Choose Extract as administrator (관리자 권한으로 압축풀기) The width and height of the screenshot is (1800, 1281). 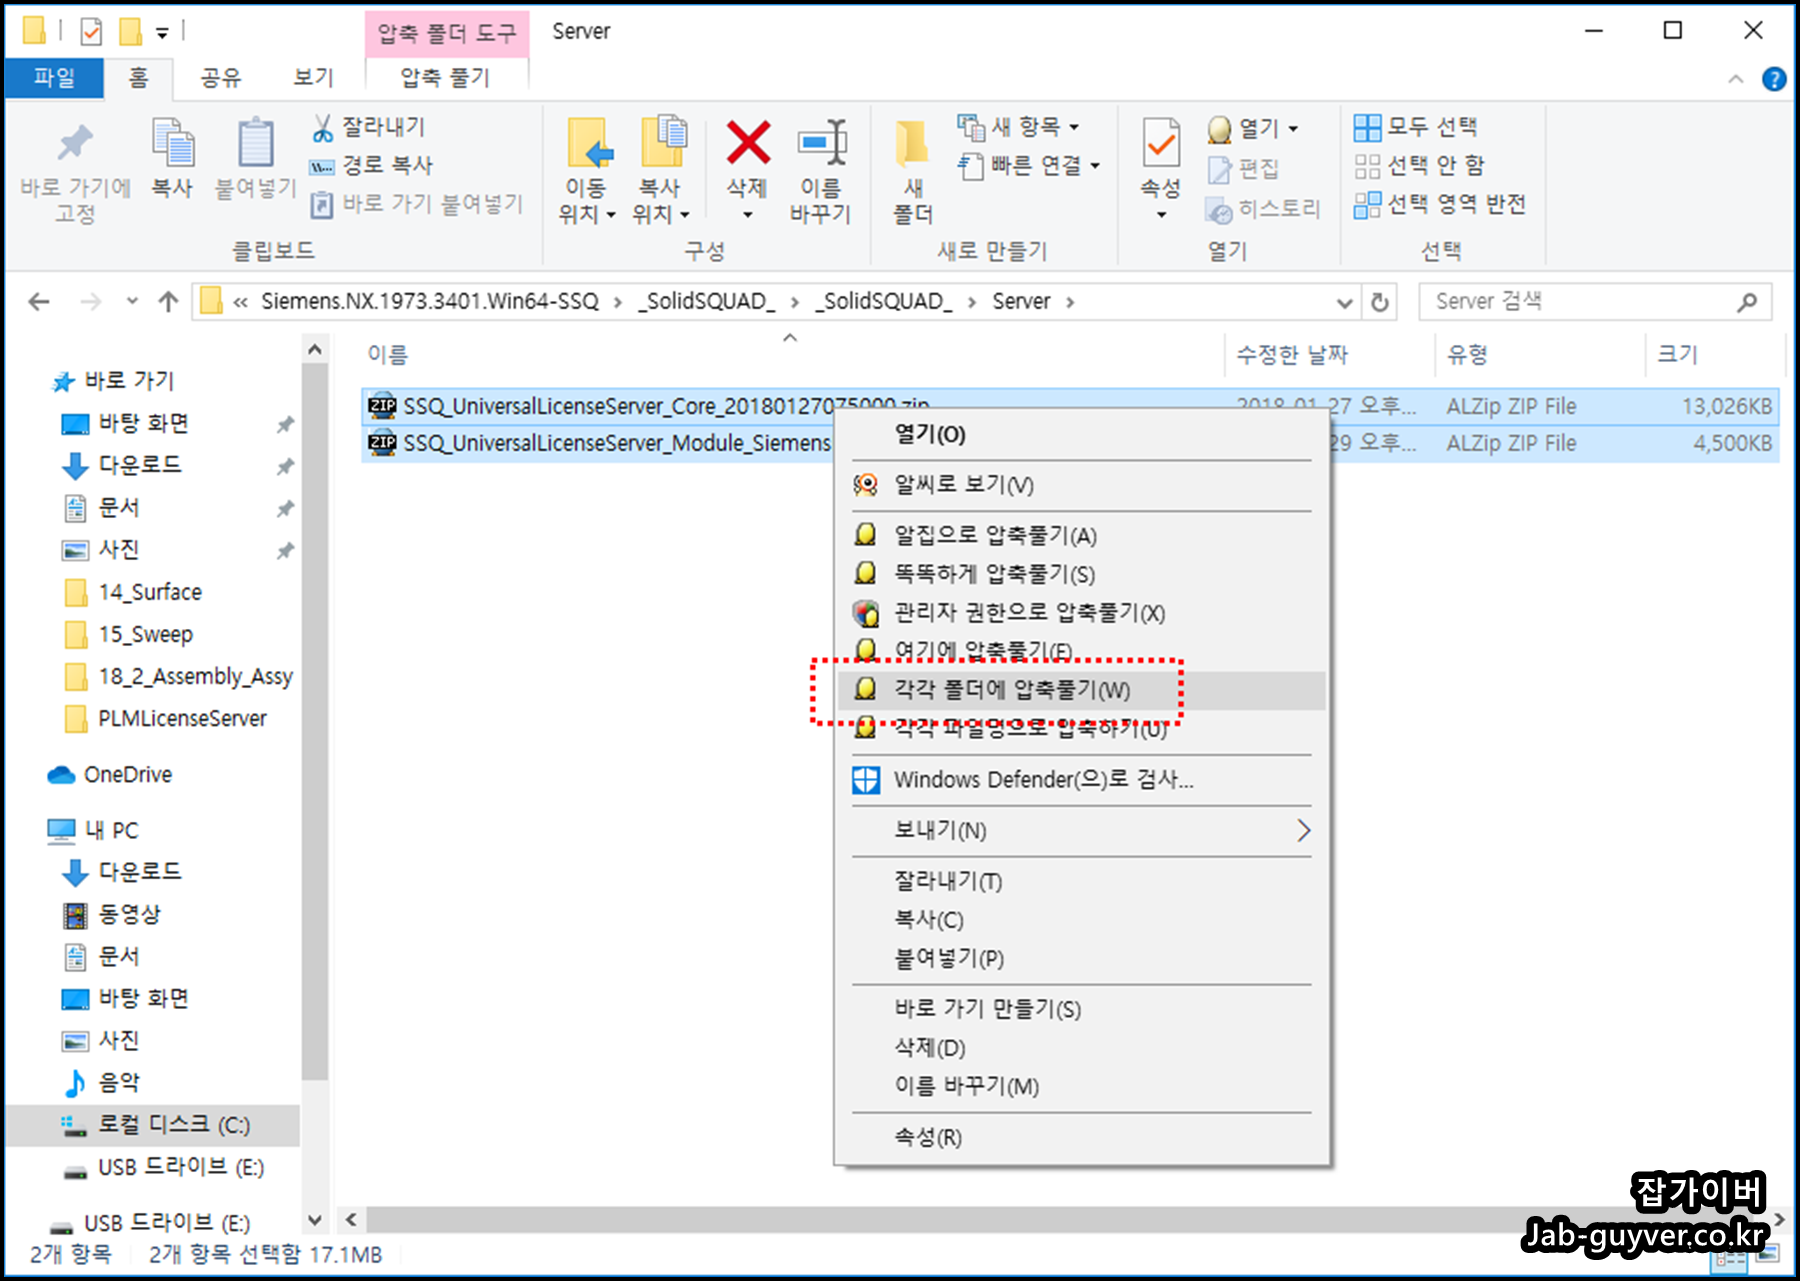pos(1082,612)
